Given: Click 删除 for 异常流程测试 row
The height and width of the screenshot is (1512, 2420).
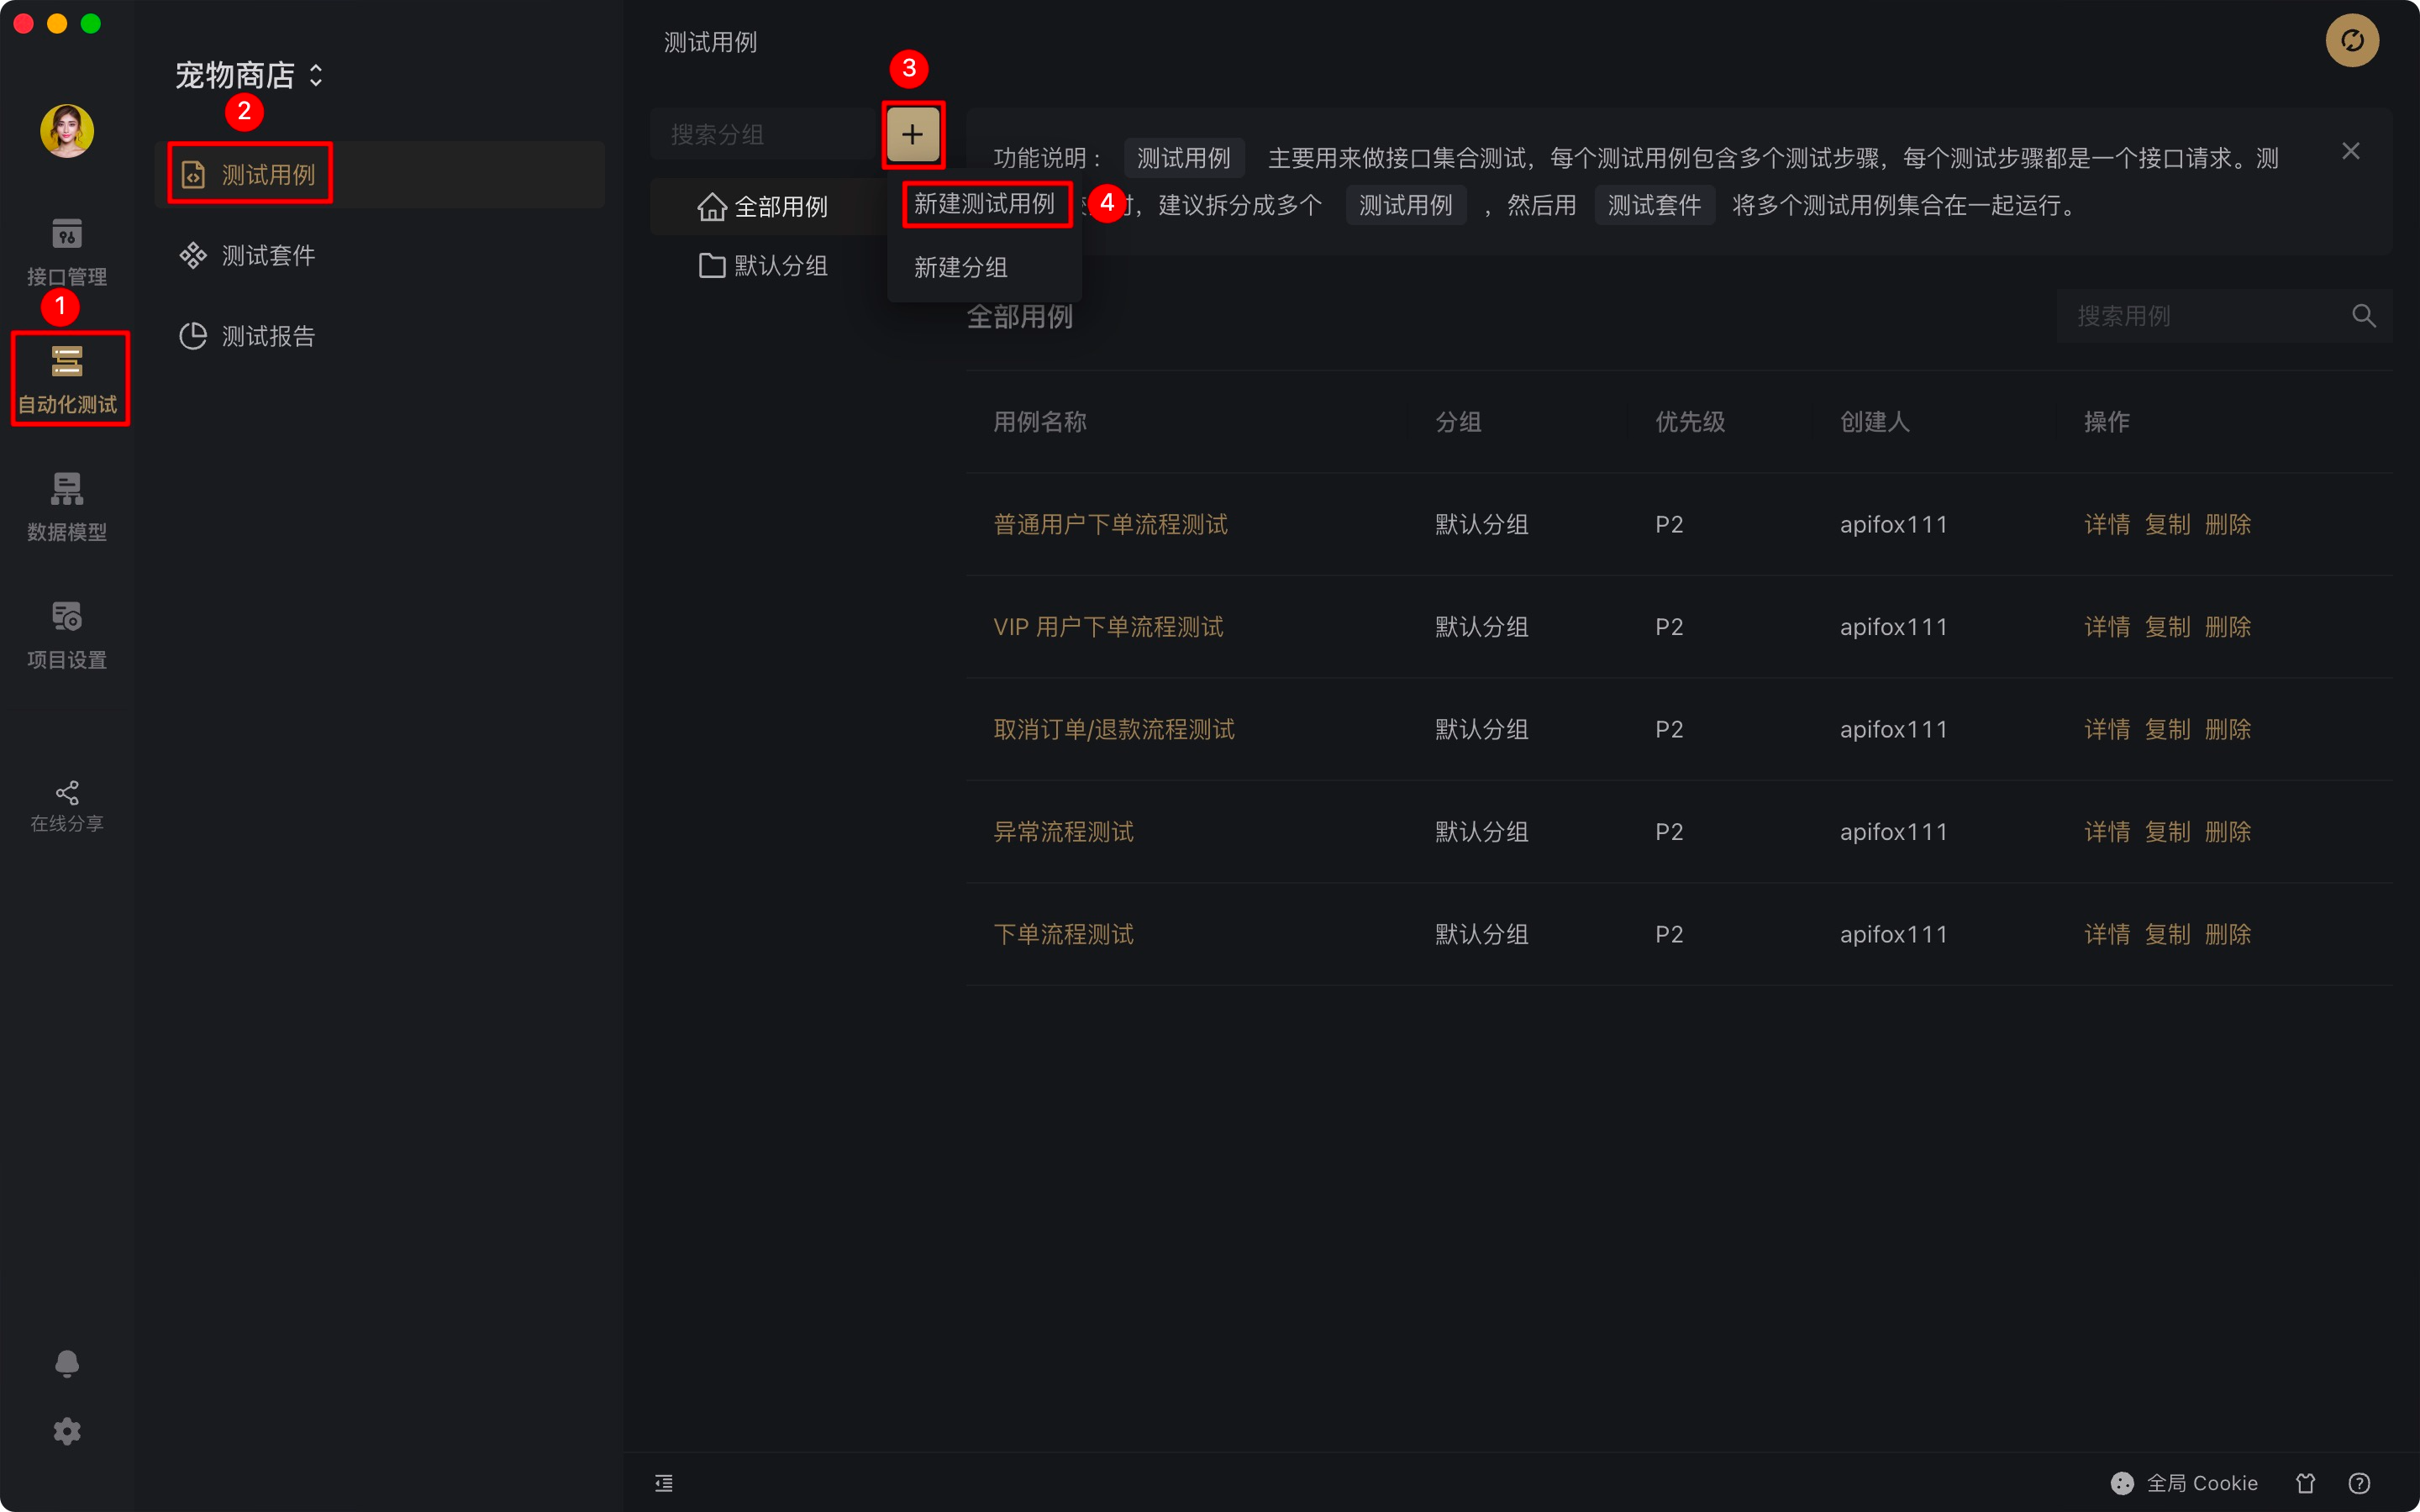Looking at the screenshot, I should (x=2228, y=831).
